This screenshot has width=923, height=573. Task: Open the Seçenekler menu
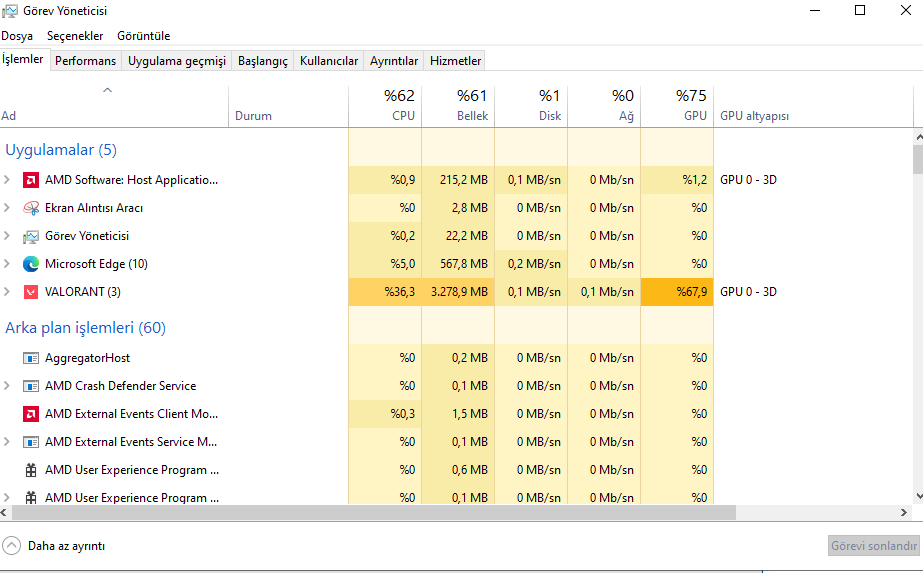(x=75, y=36)
